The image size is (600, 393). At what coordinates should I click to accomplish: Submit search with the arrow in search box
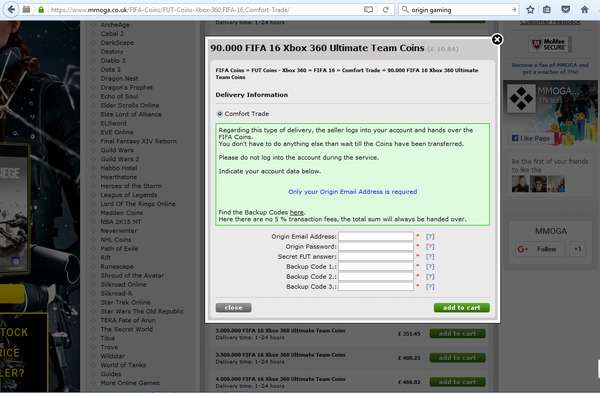(x=514, y=10)
